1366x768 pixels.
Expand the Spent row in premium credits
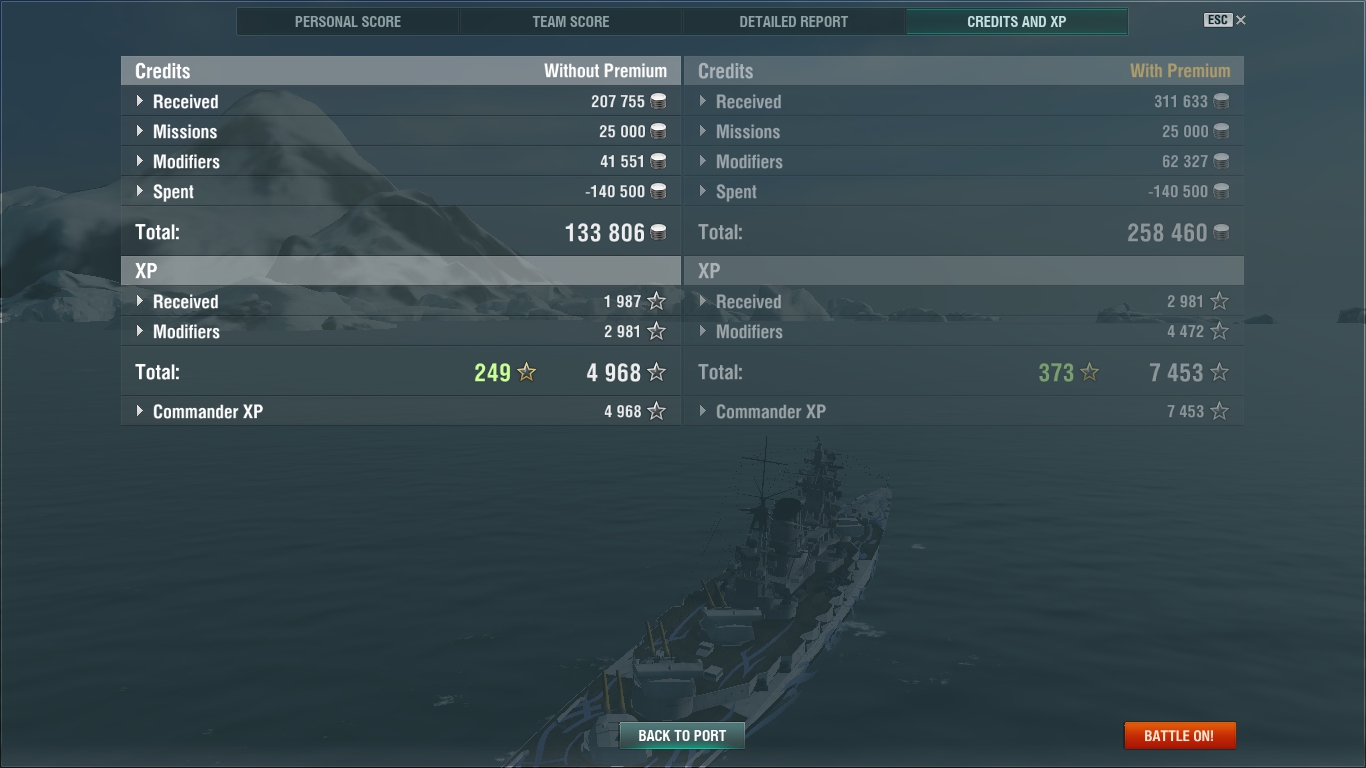[964, 191]
